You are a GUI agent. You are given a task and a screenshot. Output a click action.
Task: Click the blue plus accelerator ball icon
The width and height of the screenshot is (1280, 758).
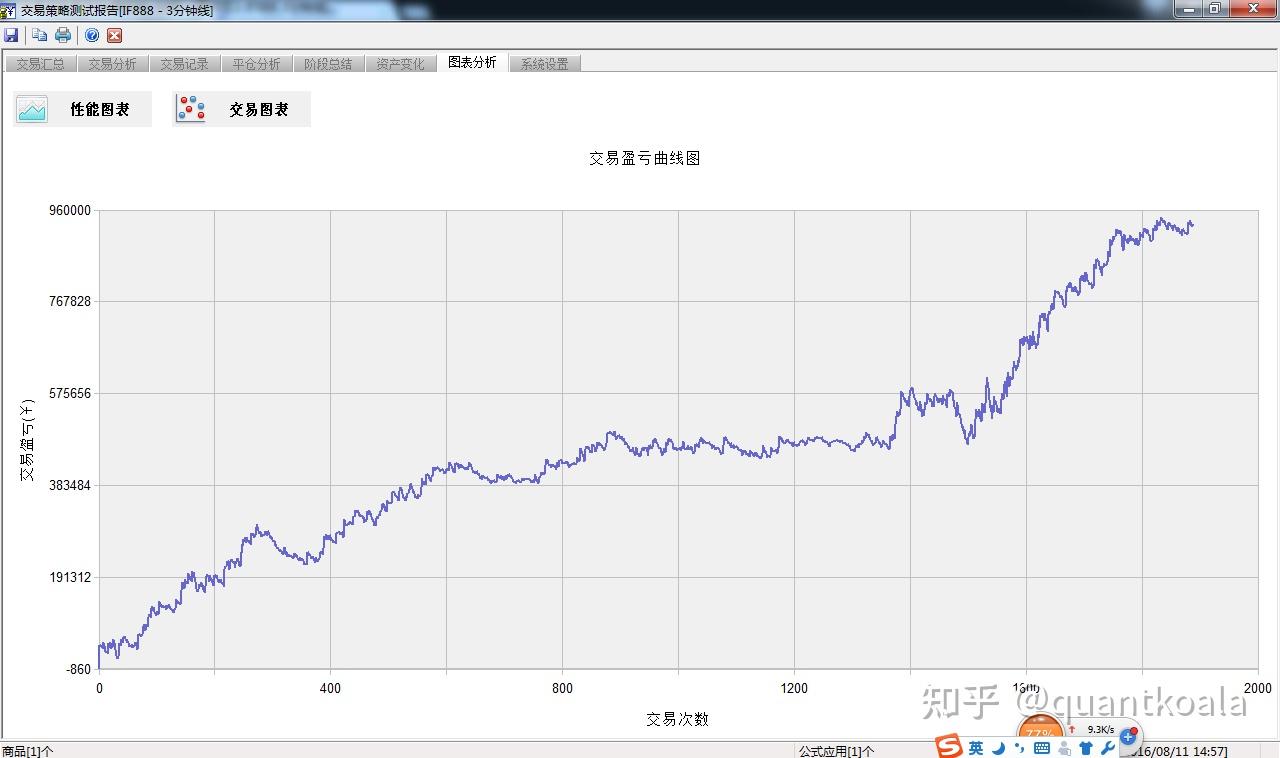(x=1128, y=737)
